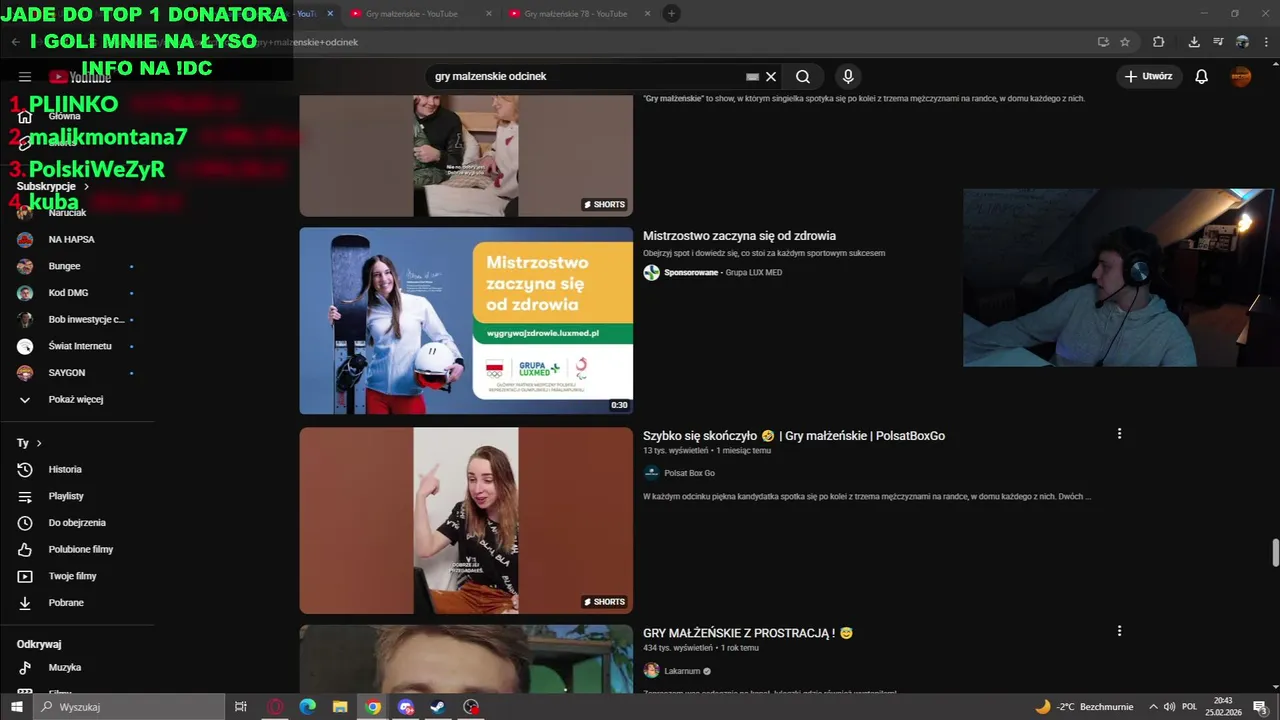Show hidden system tray icons chevron
The width and height of the screenshot is (1280, 720).
click(1153, 707)
